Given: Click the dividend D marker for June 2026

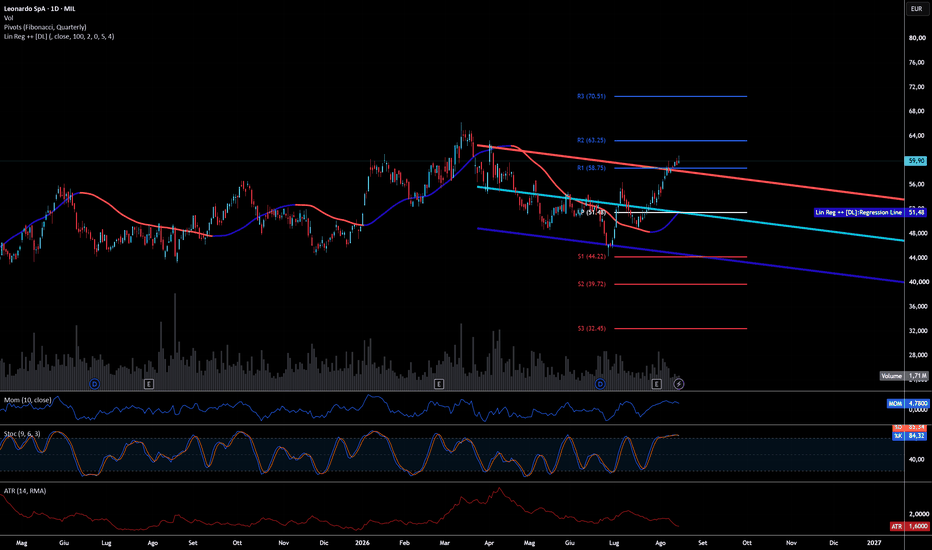Looking at the screenshot, I should [x=600, y=384].
